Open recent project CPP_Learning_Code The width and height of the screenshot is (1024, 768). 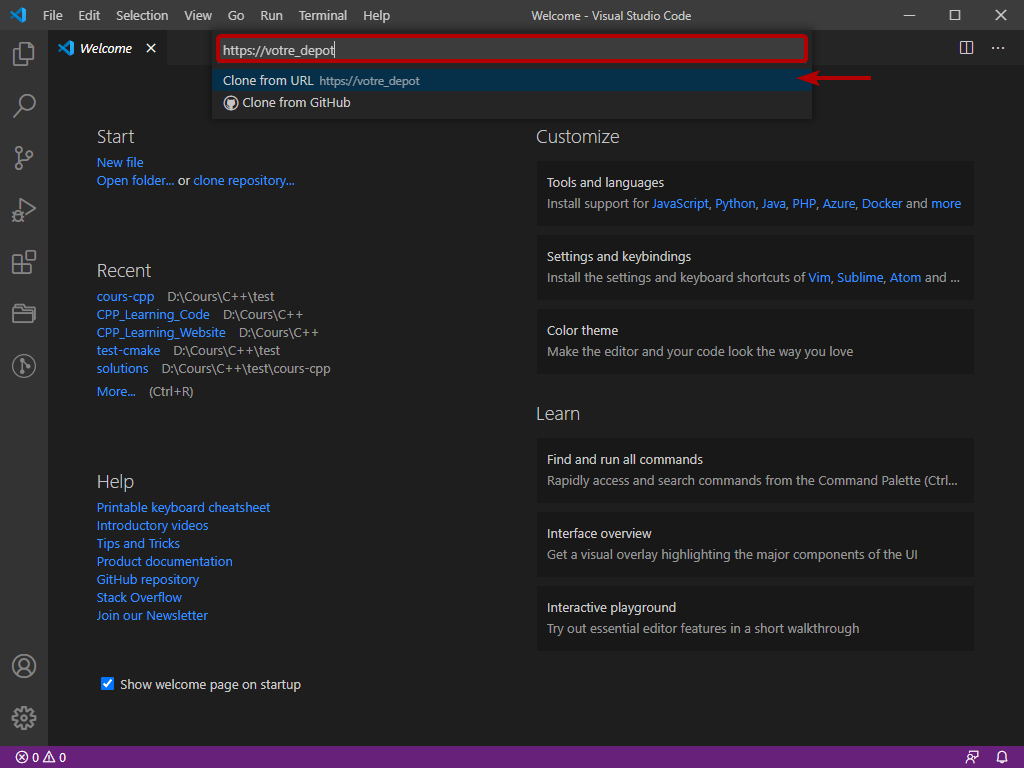tap(153, 315)
